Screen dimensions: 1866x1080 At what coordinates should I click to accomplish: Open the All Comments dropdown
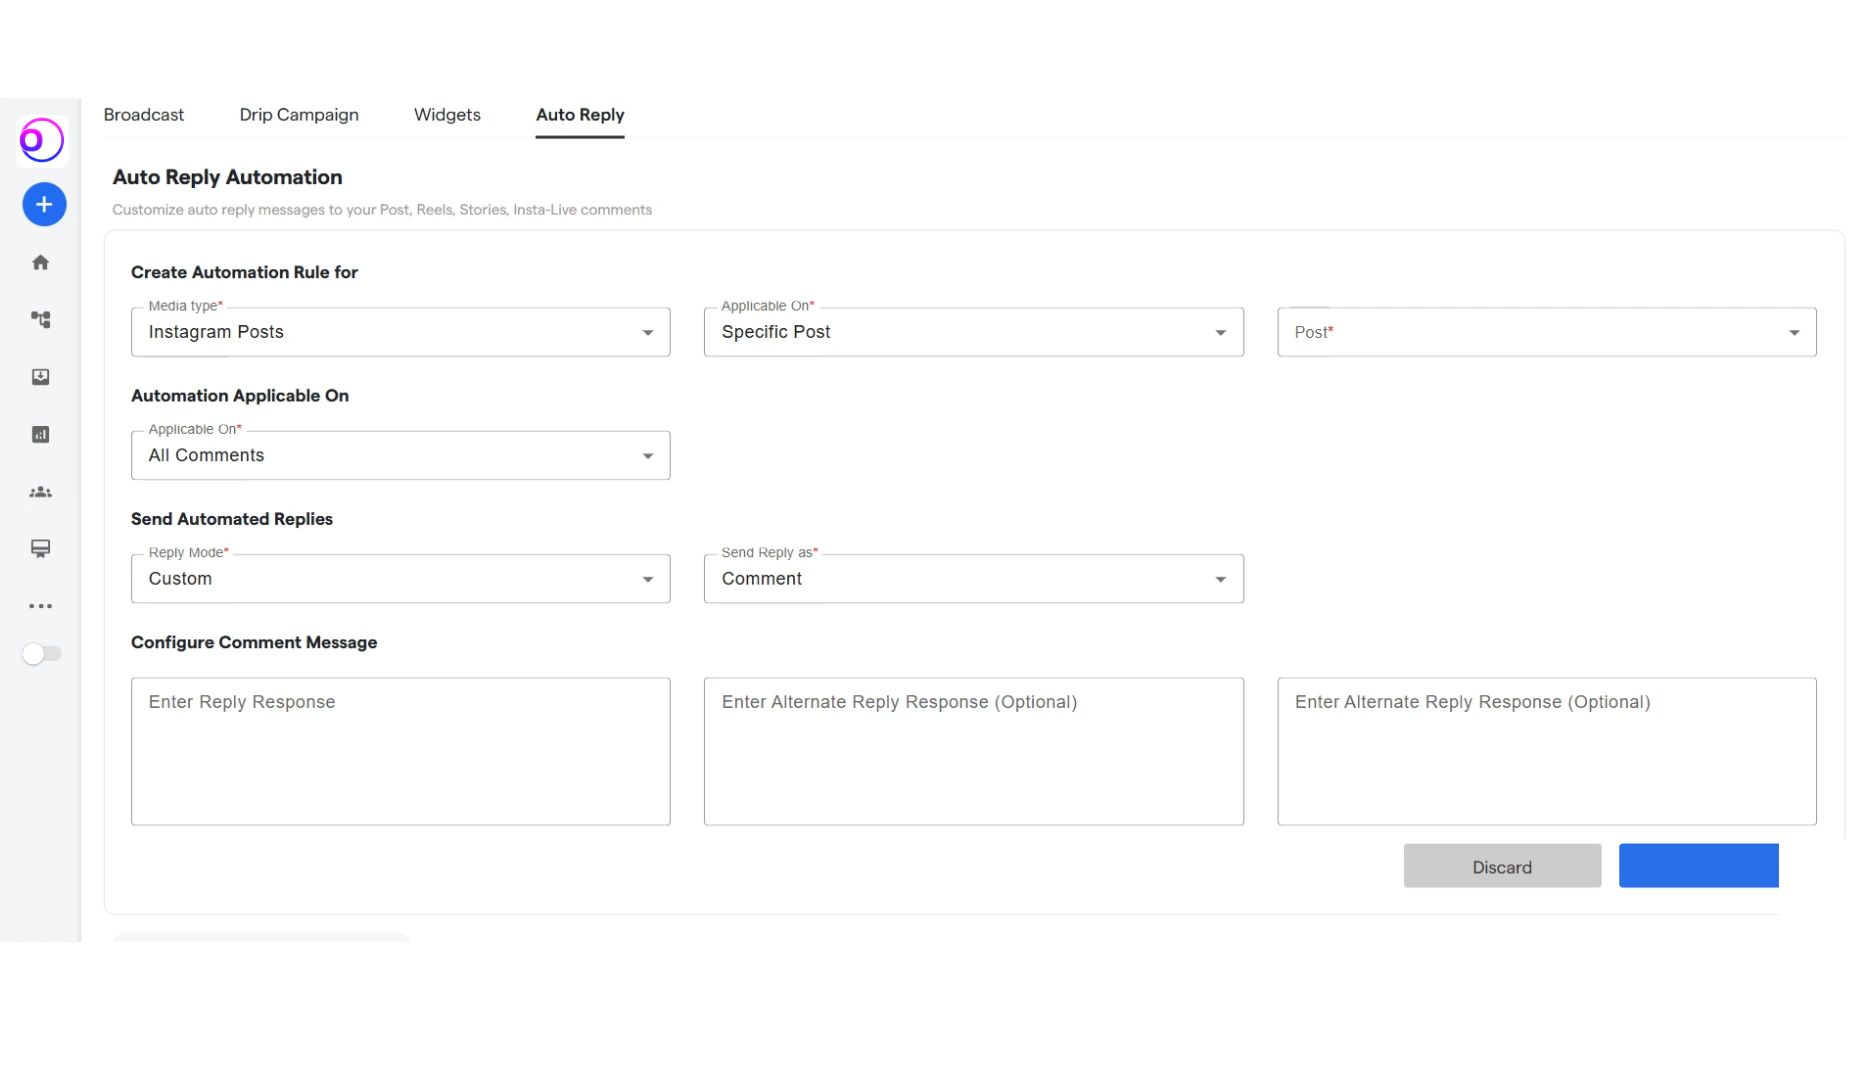(401, 456)
